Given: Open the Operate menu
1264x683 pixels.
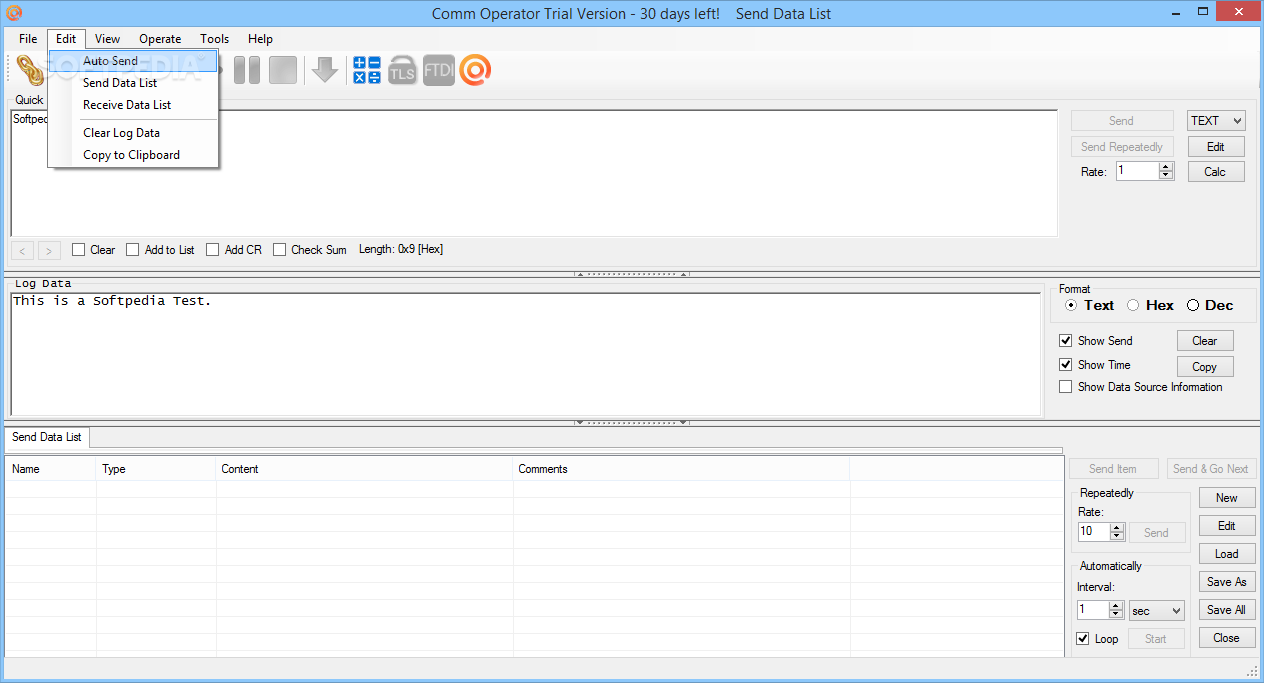Looking at the screenshot, I should point(160,39).
